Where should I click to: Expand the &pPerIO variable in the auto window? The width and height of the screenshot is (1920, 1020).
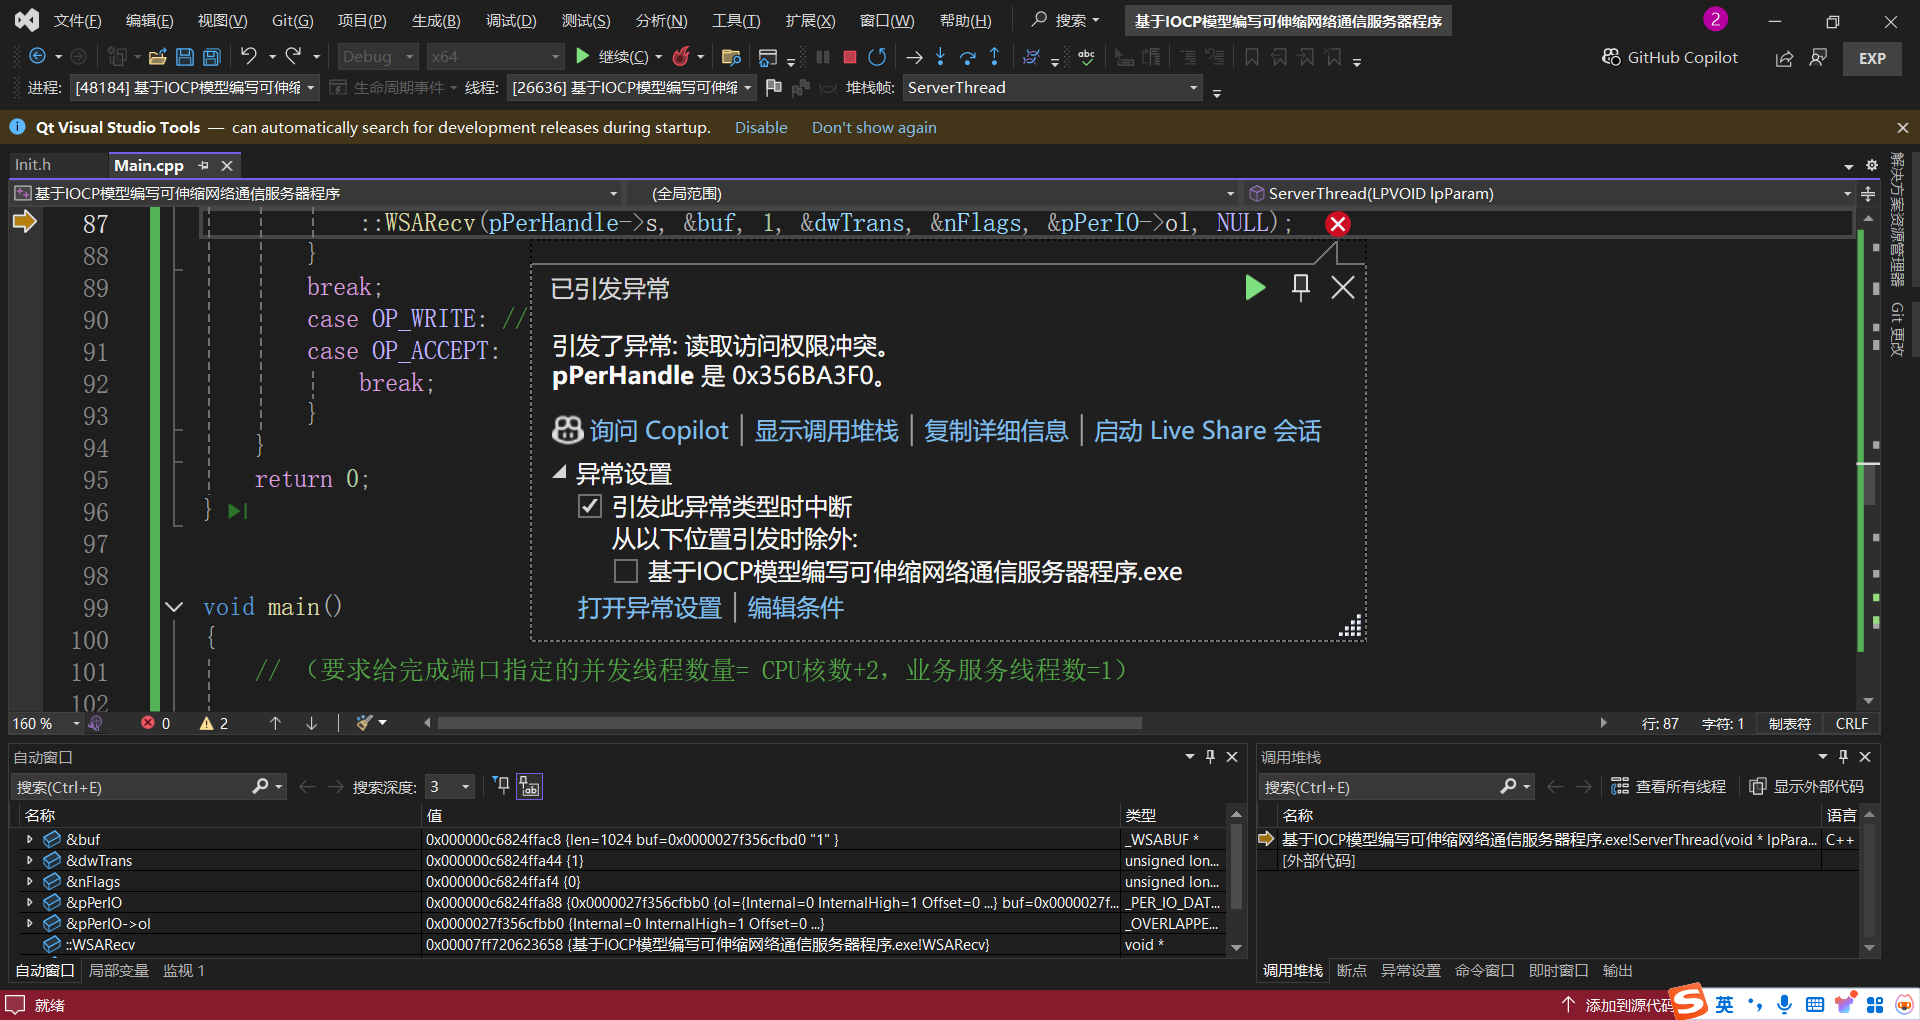coord(29,902)
